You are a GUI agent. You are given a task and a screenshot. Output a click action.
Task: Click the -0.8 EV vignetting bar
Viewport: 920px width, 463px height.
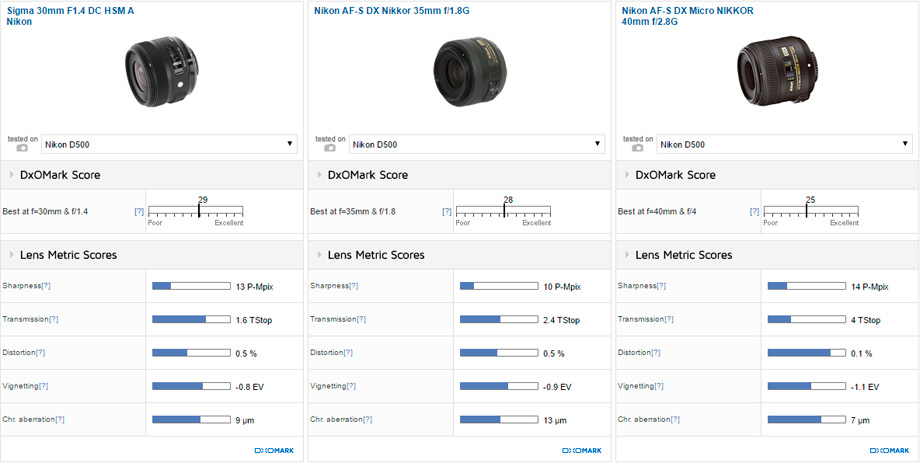click(x=191, y=386)
